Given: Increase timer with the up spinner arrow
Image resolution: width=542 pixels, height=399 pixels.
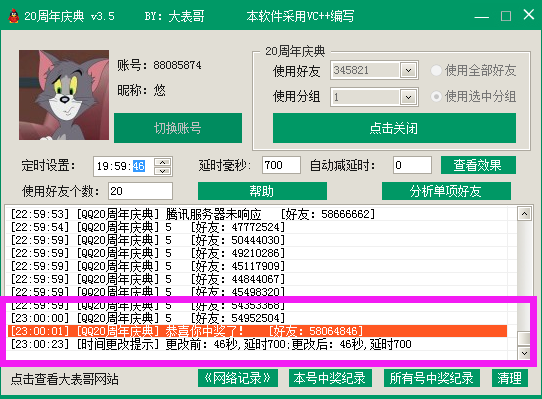Looking at the screenshot, I should click(162, 162).
